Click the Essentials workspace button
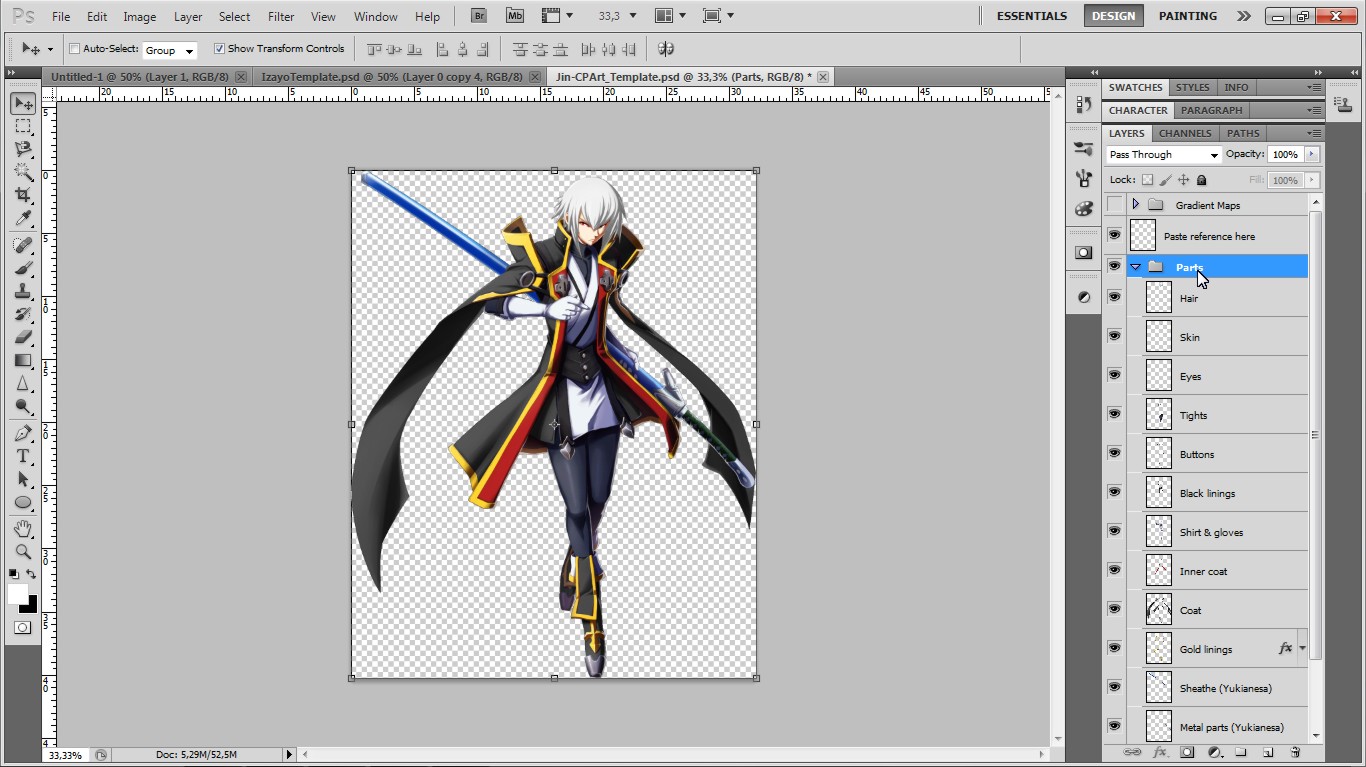 point(1031,16)
